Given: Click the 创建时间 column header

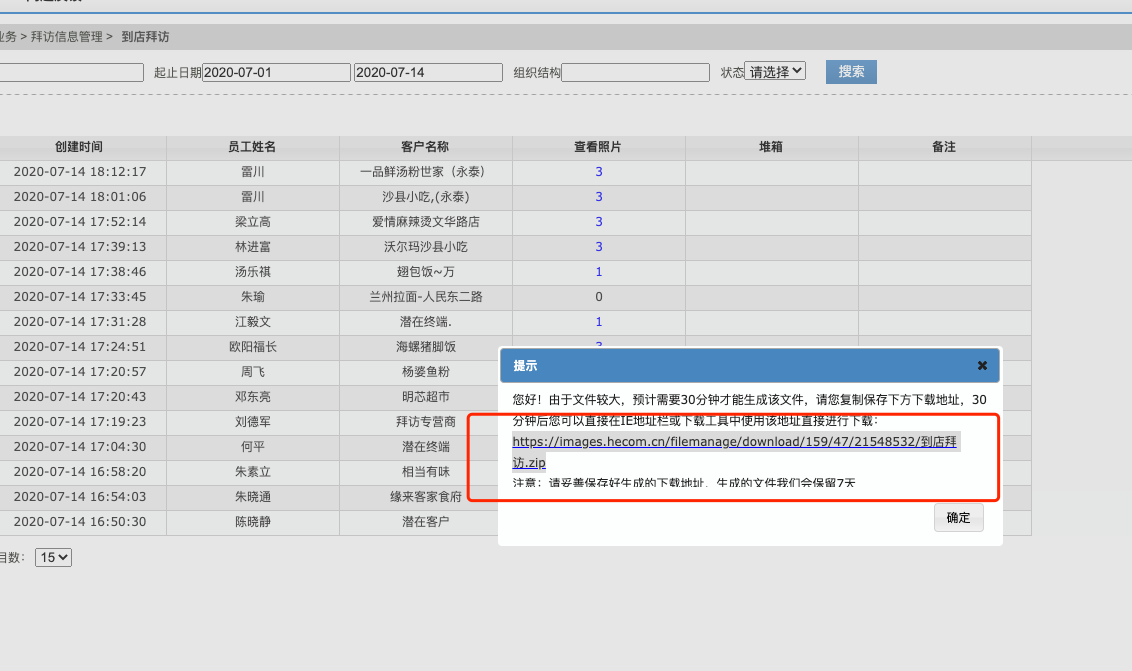Looking at the screenshot, I should pos(79,147).
